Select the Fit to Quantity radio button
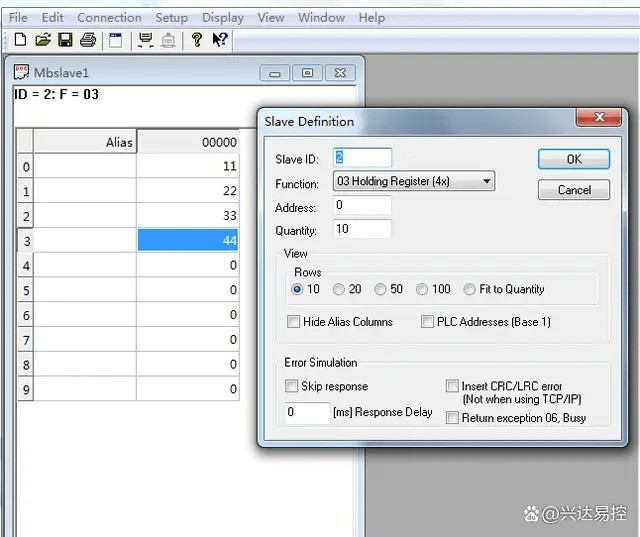The width and height of the screenshot is (640, 537). (x=469, y=289)
